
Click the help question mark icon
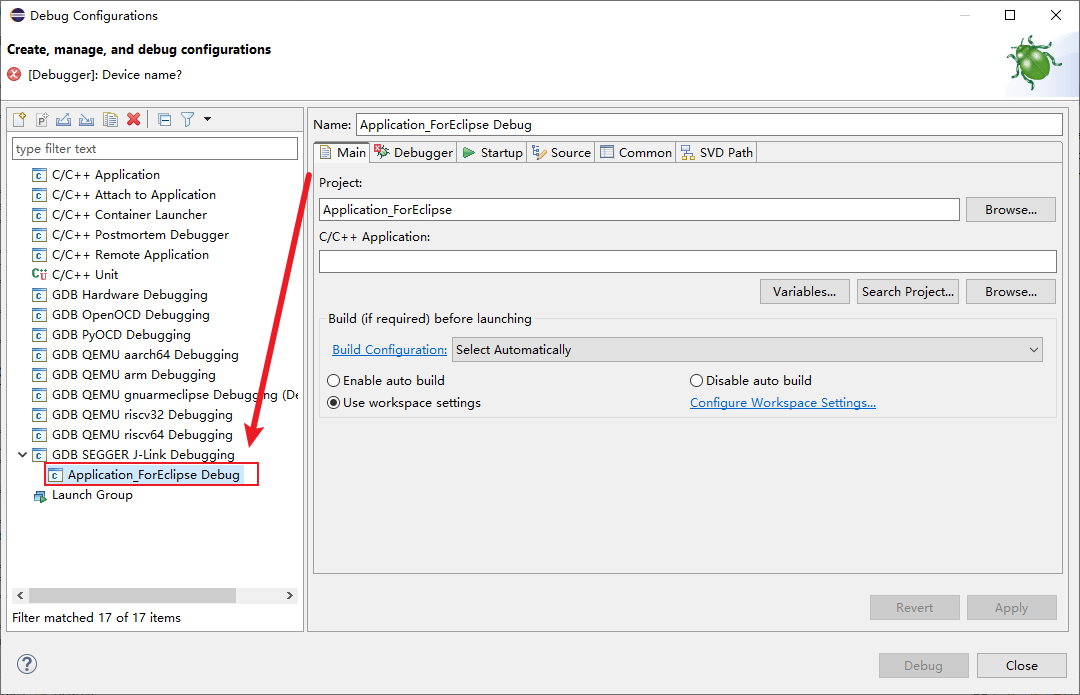(x=27, y=664)
